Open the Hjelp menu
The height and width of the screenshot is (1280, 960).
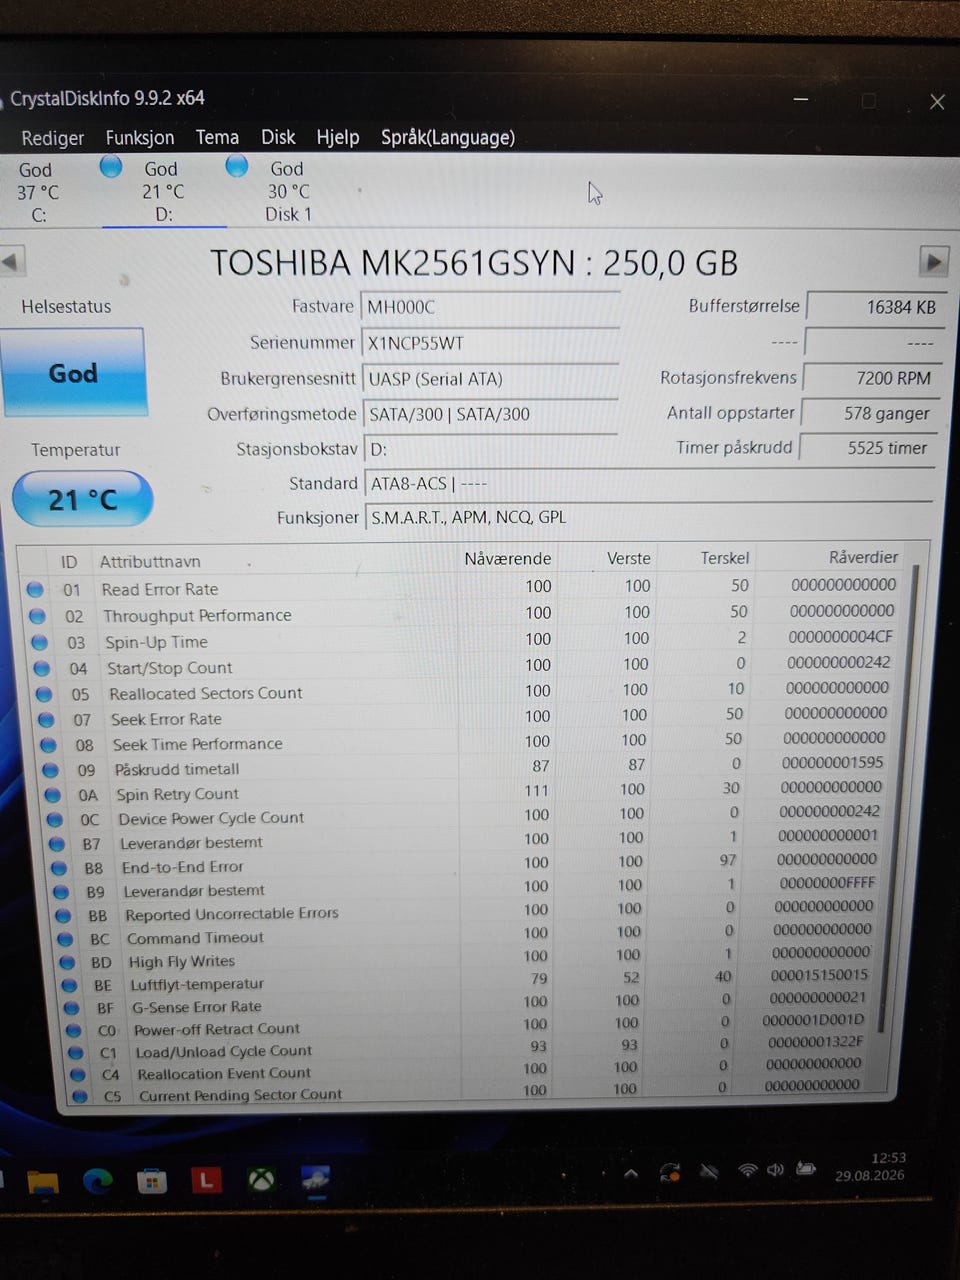[338, 137]
